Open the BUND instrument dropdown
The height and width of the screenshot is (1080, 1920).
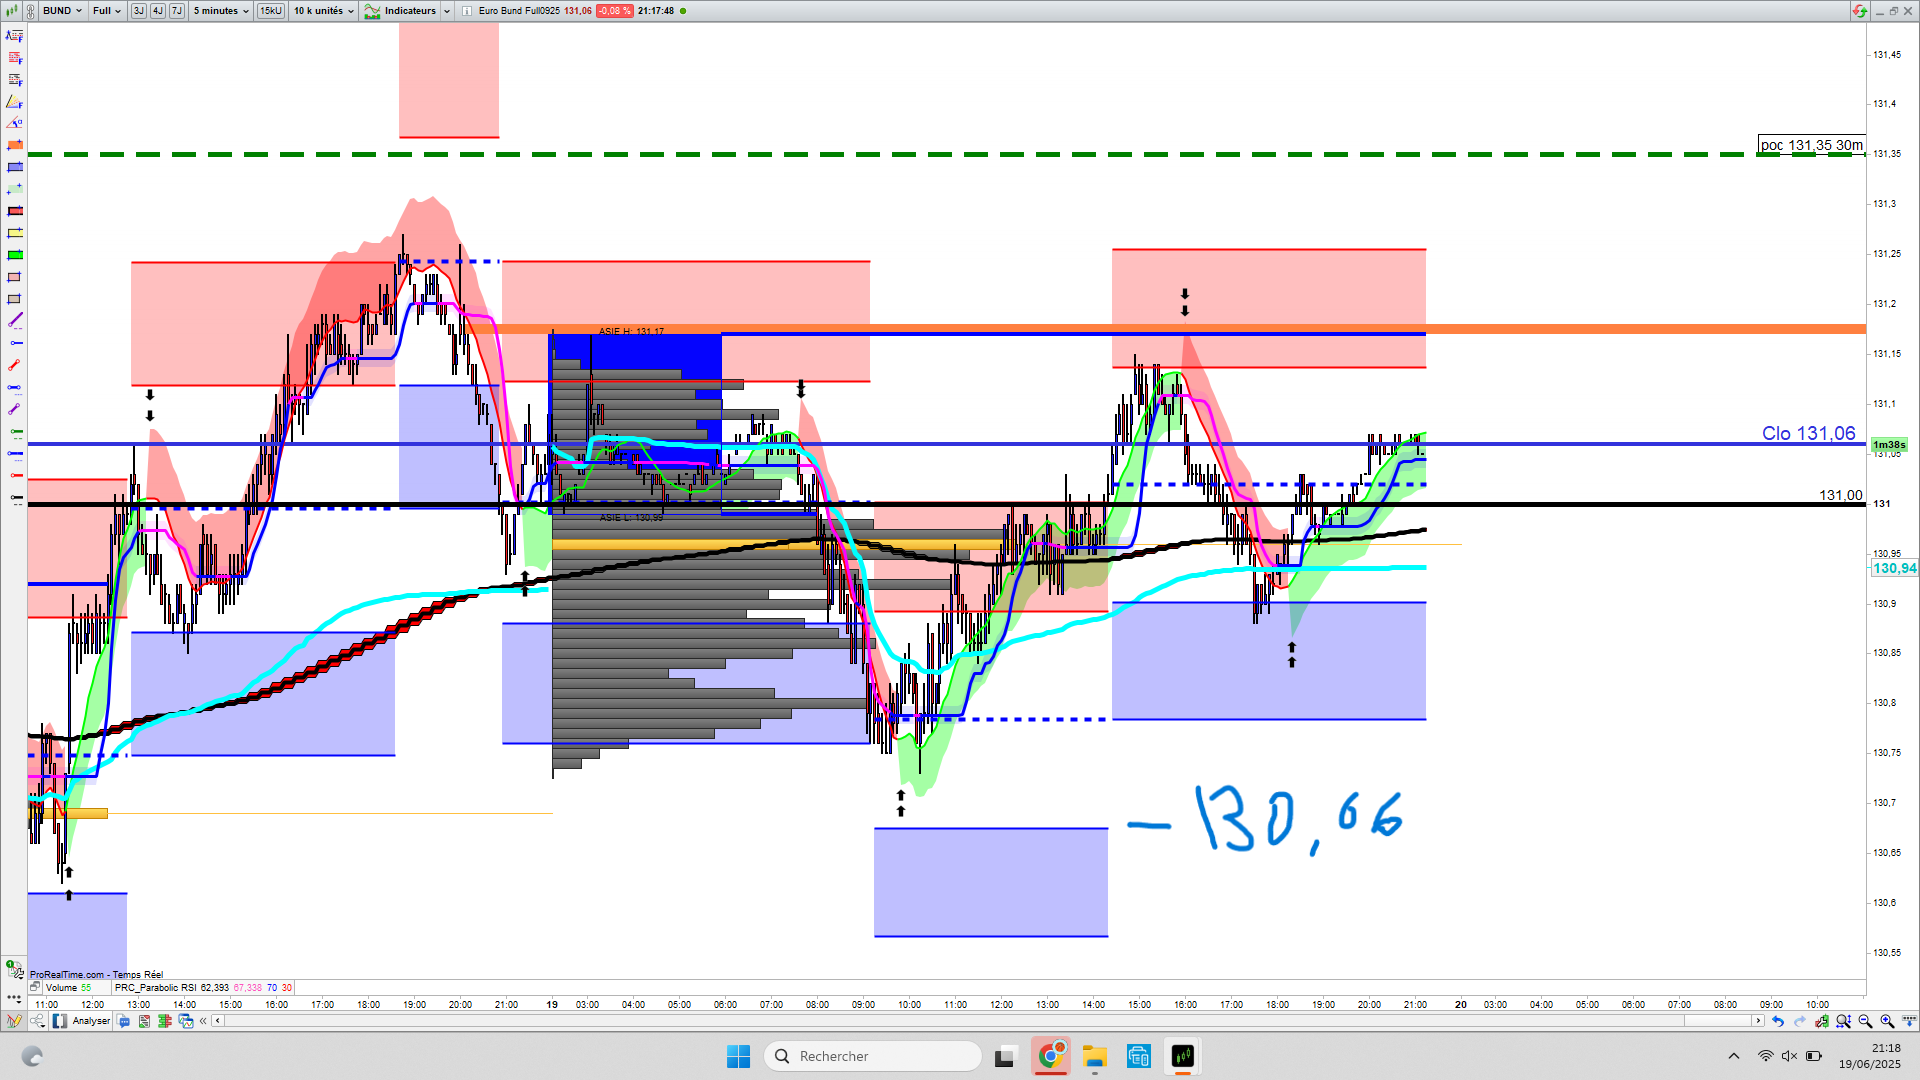(x=62, y=11)
